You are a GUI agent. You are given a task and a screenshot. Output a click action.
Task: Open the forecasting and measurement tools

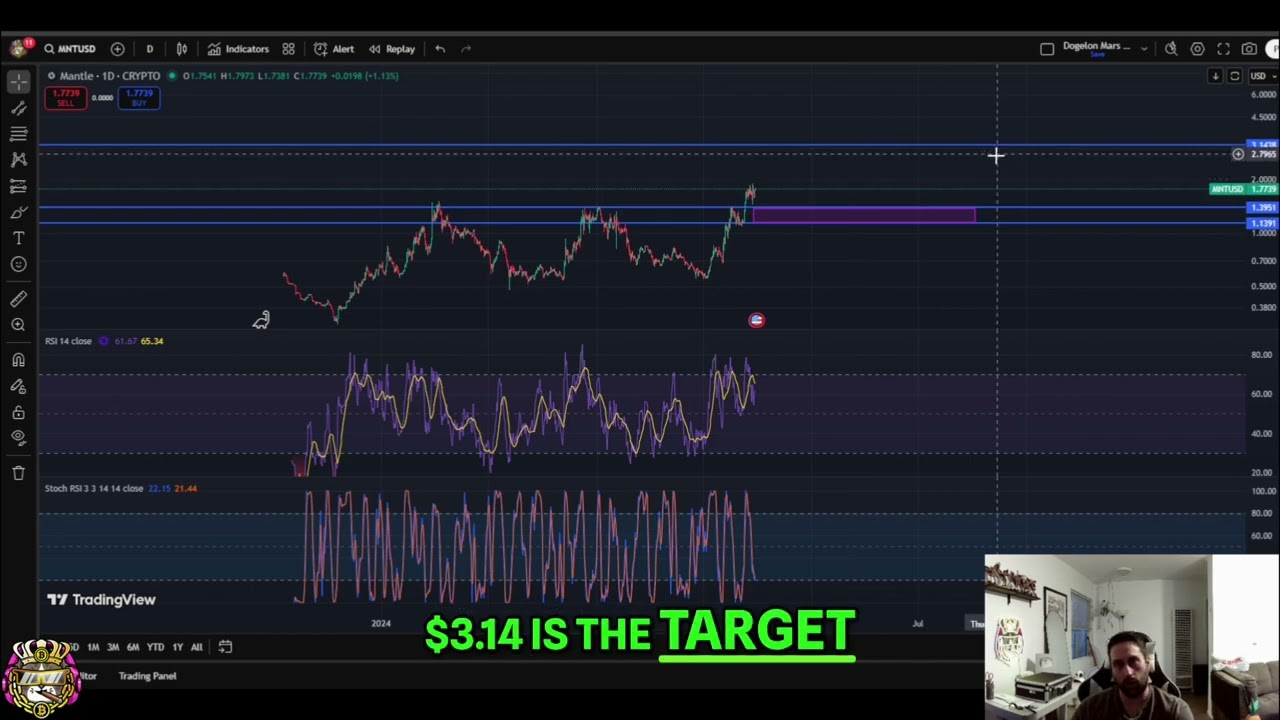pos(18,186)
